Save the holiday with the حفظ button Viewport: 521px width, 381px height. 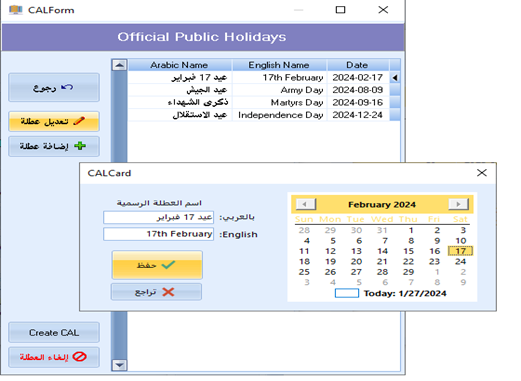pos(157,265)
